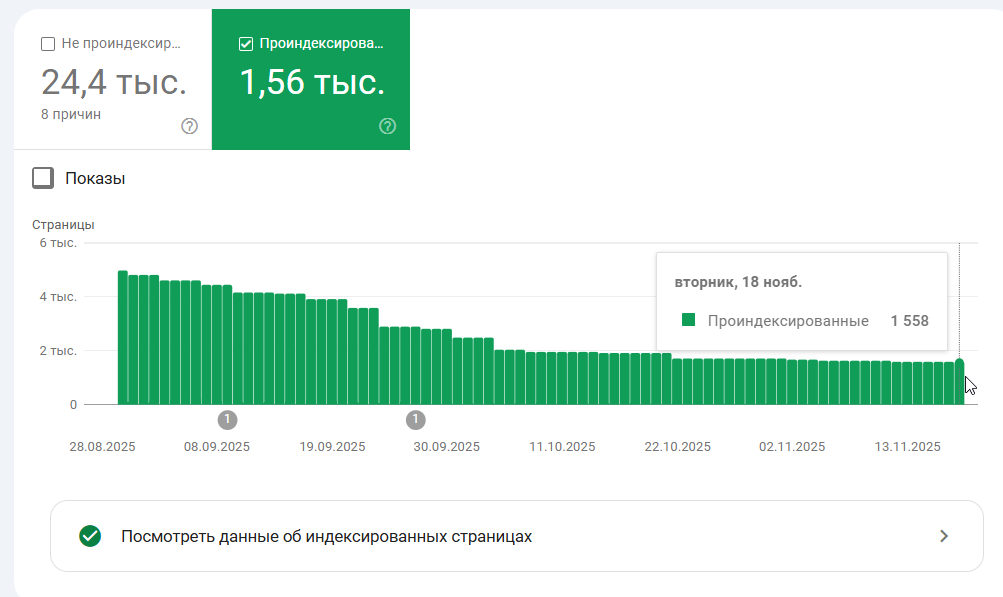Image resolution: width=1003 pixels, height=597 pixels.
Task: Click the '8 причин' text
Action: coord(71,114)
